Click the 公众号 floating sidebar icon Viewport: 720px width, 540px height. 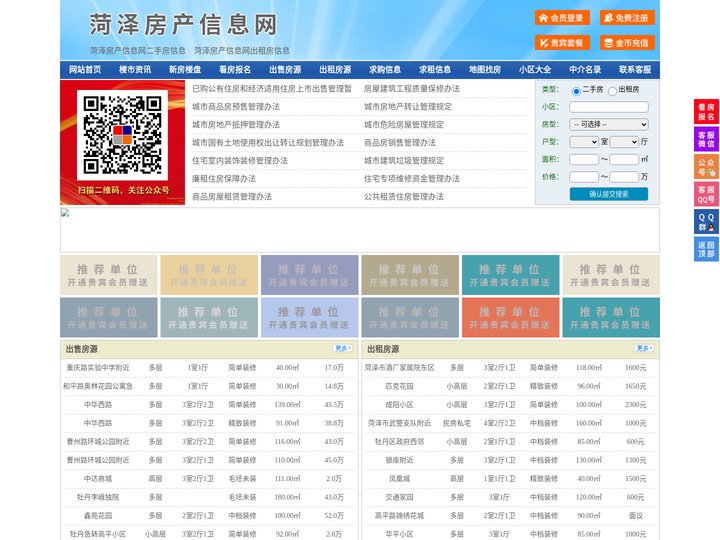pyautogui.click(x=706, y=167)
